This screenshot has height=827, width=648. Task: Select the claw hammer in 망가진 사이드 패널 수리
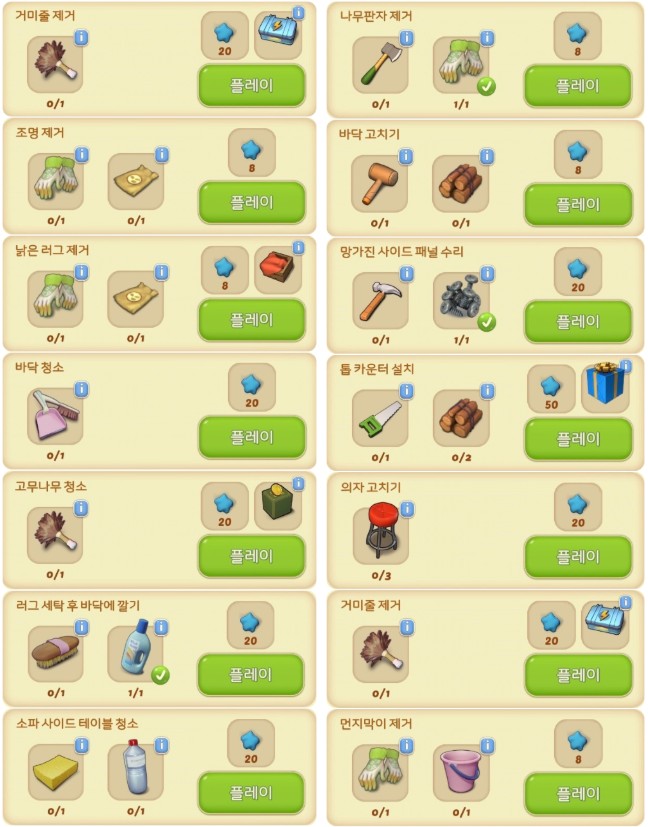tap(380, 301)
